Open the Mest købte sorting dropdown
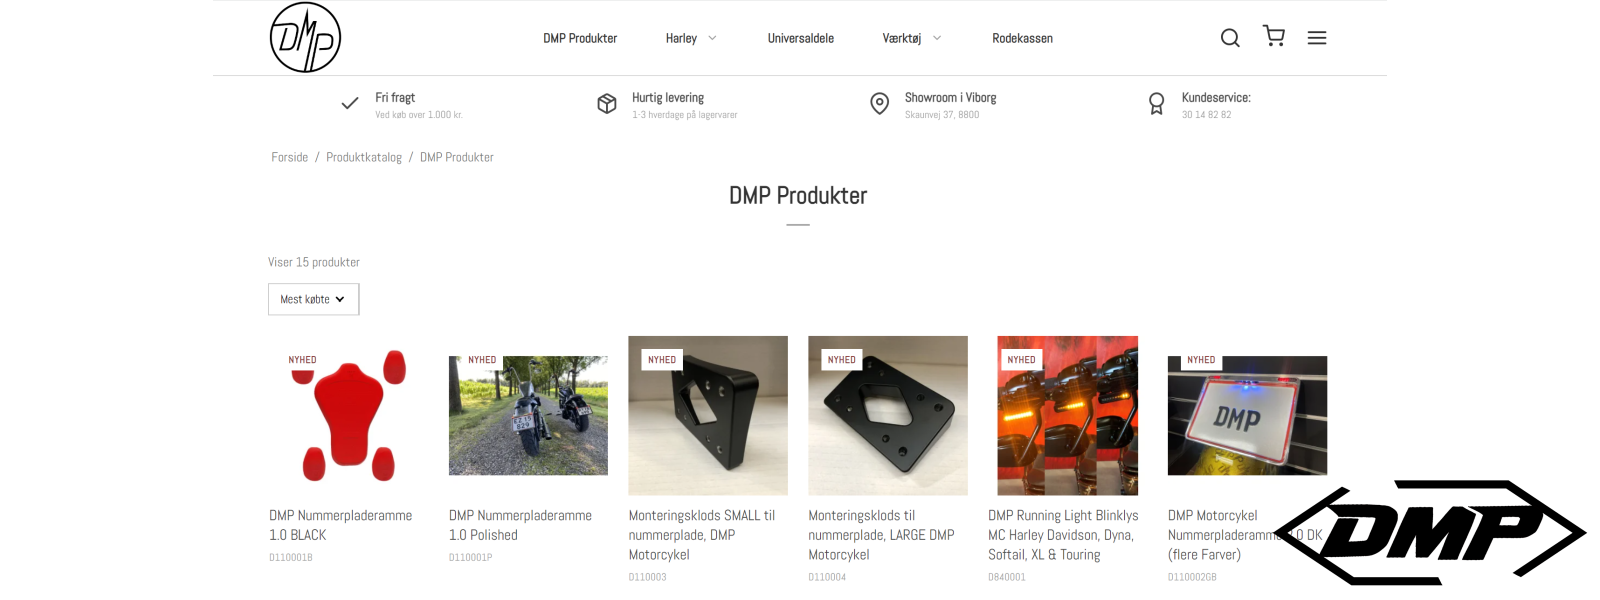This screenshot has width=1600, height=600. [313, 299]
